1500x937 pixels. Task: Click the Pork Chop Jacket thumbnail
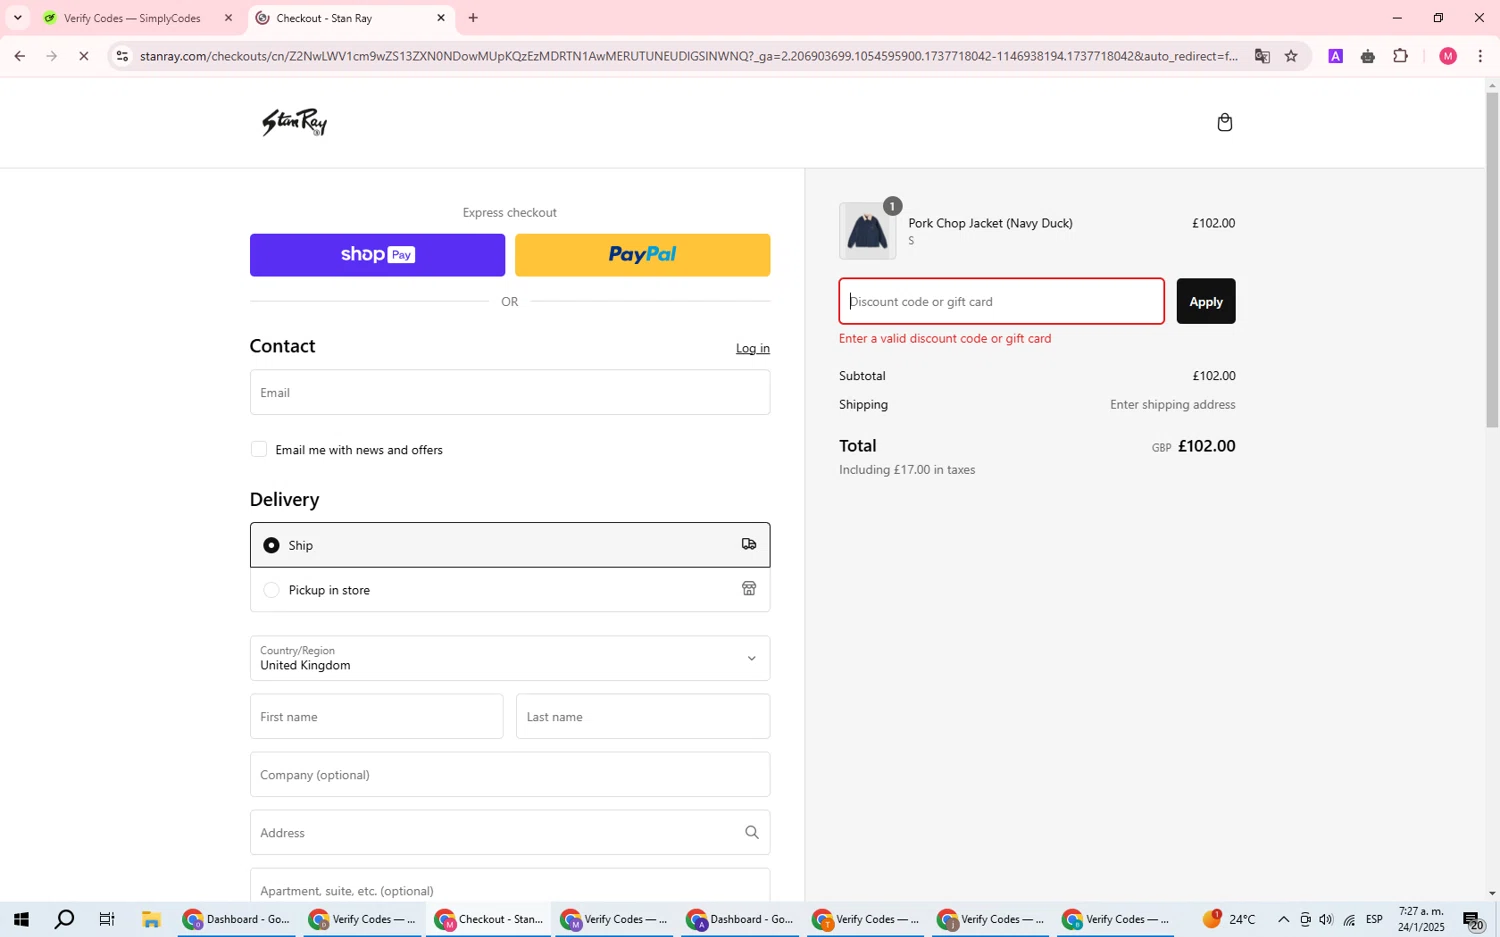[867, 231]
